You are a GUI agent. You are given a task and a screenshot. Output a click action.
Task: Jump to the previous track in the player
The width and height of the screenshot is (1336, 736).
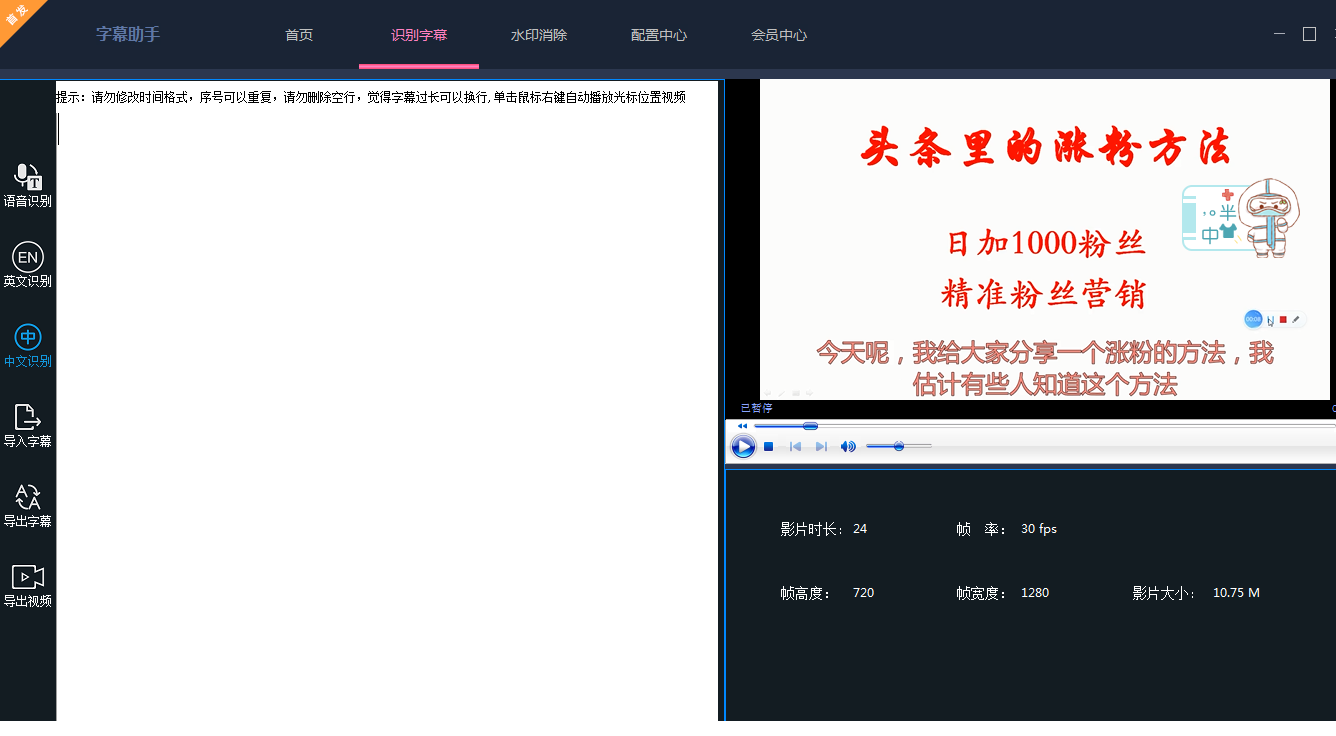point(795,447)
